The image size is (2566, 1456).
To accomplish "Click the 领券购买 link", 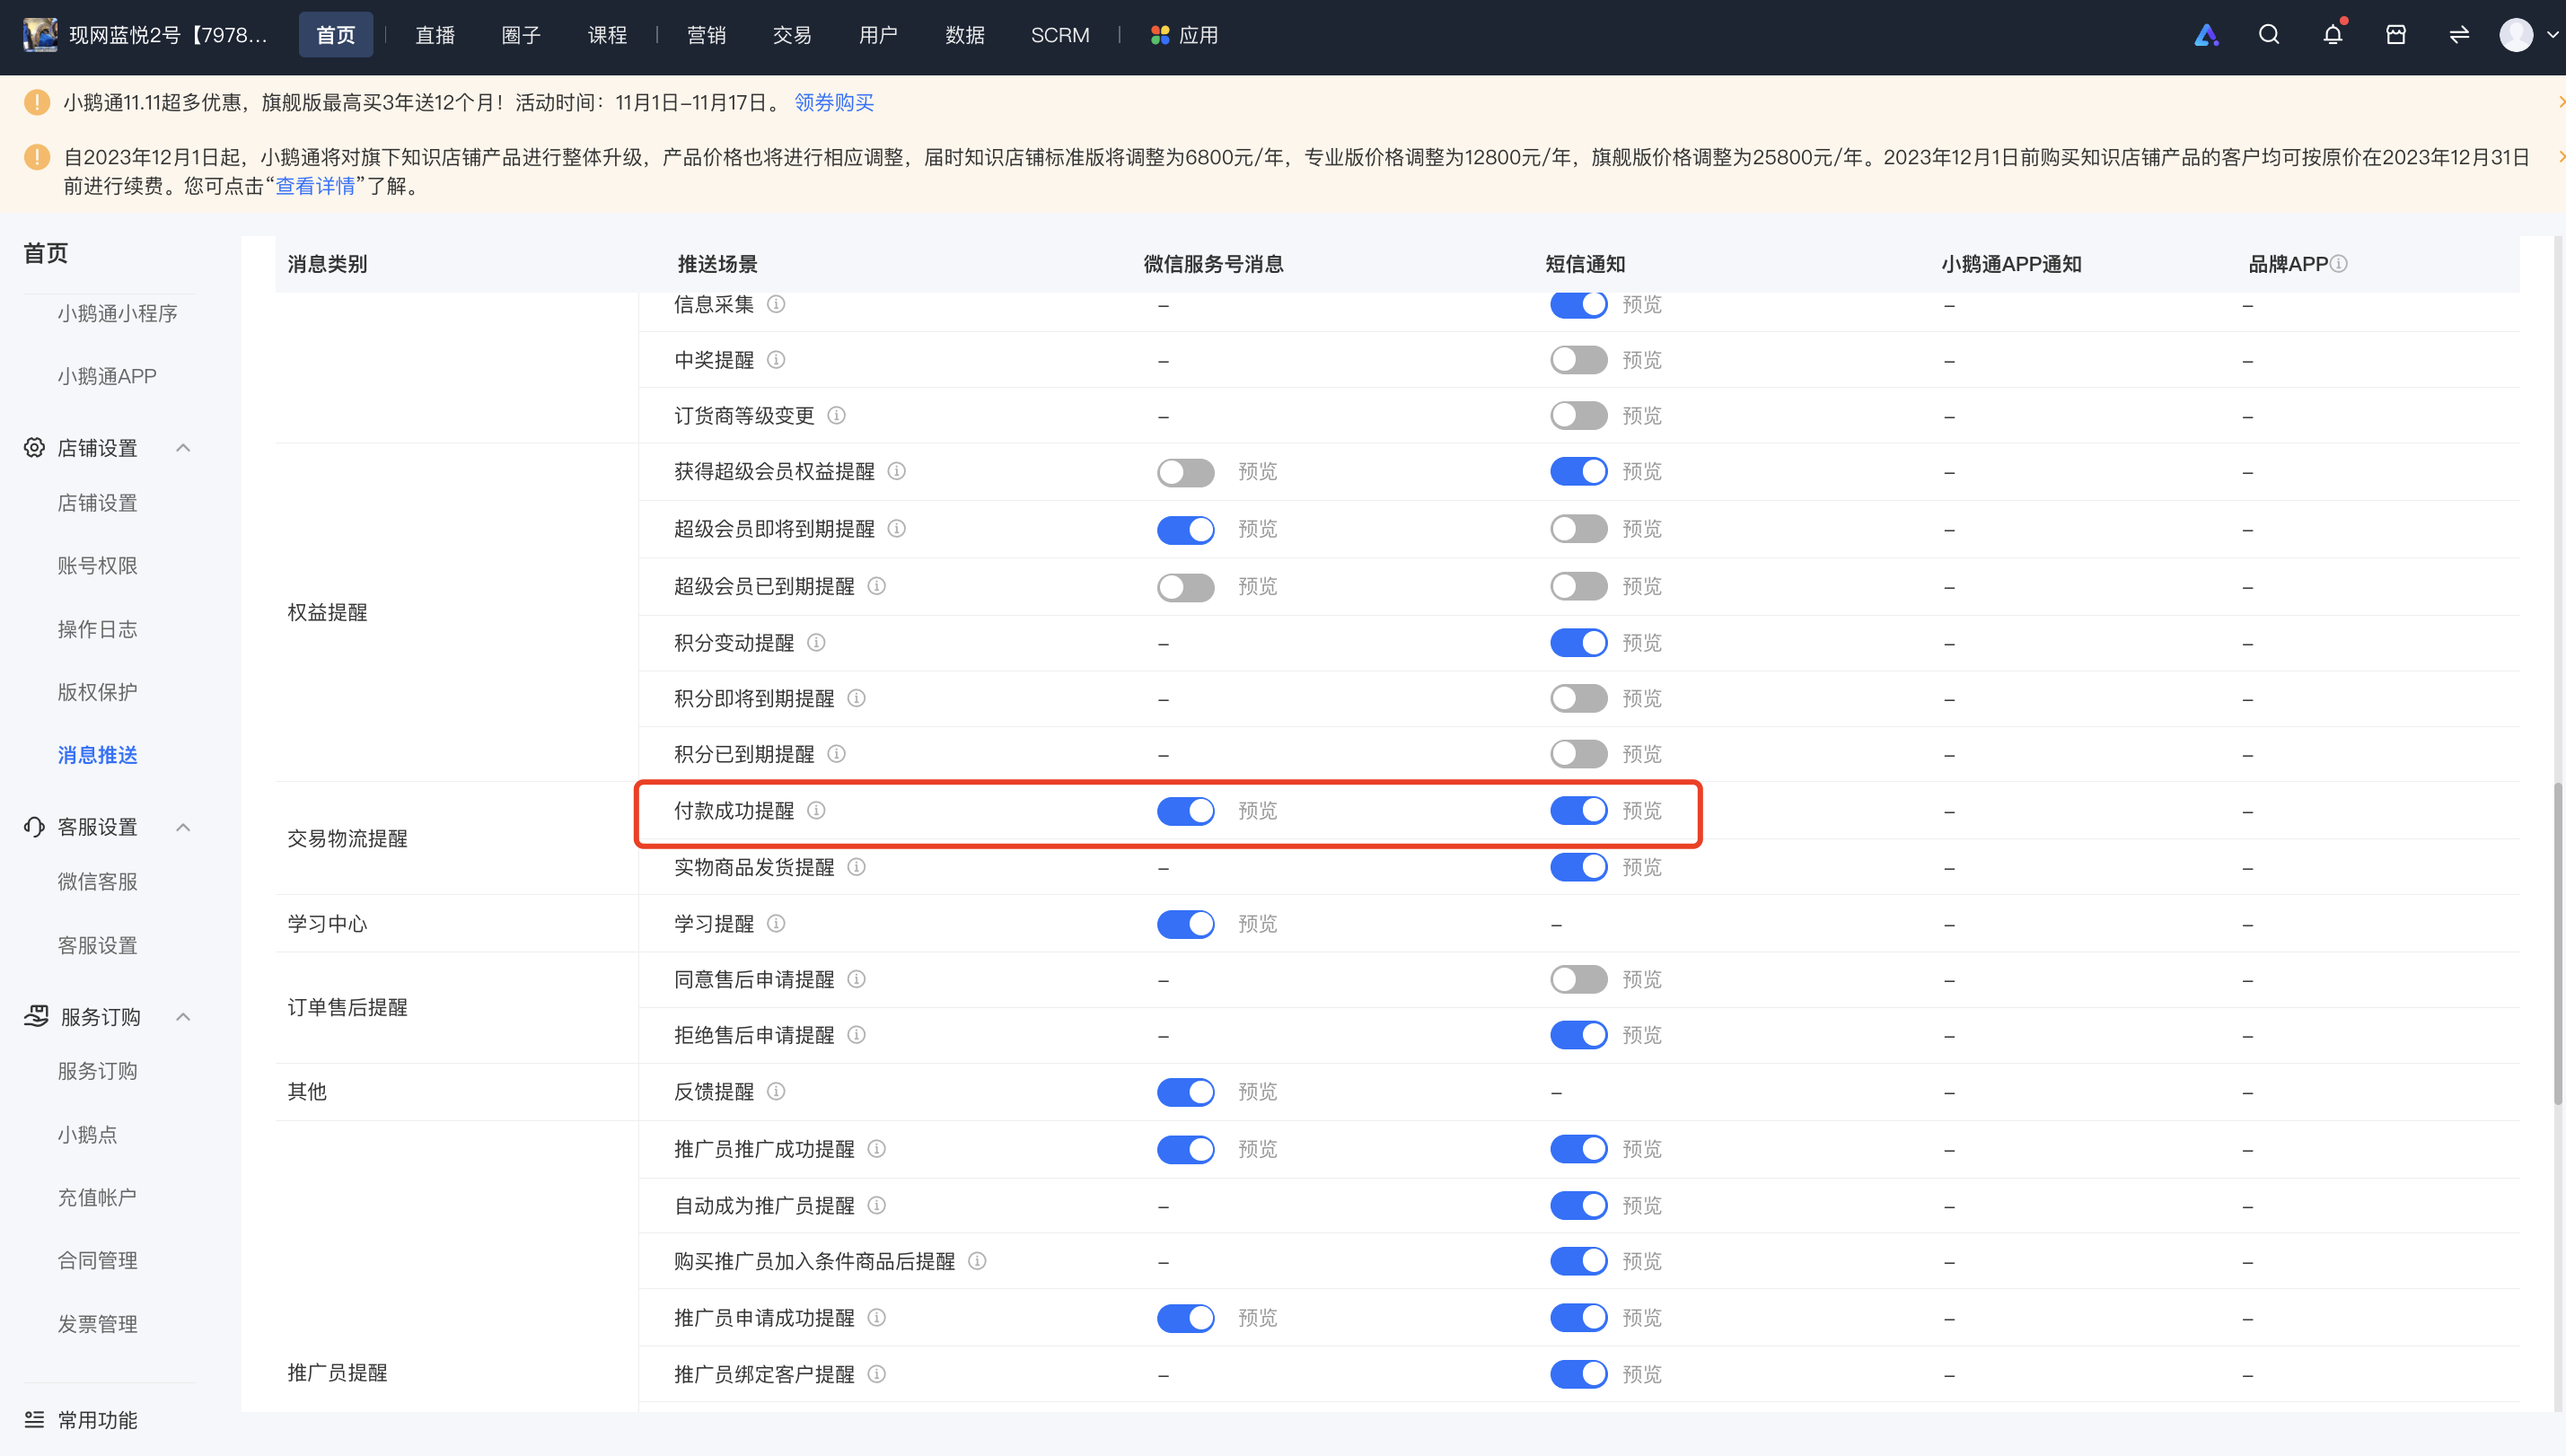I will (x=834, y=102).
